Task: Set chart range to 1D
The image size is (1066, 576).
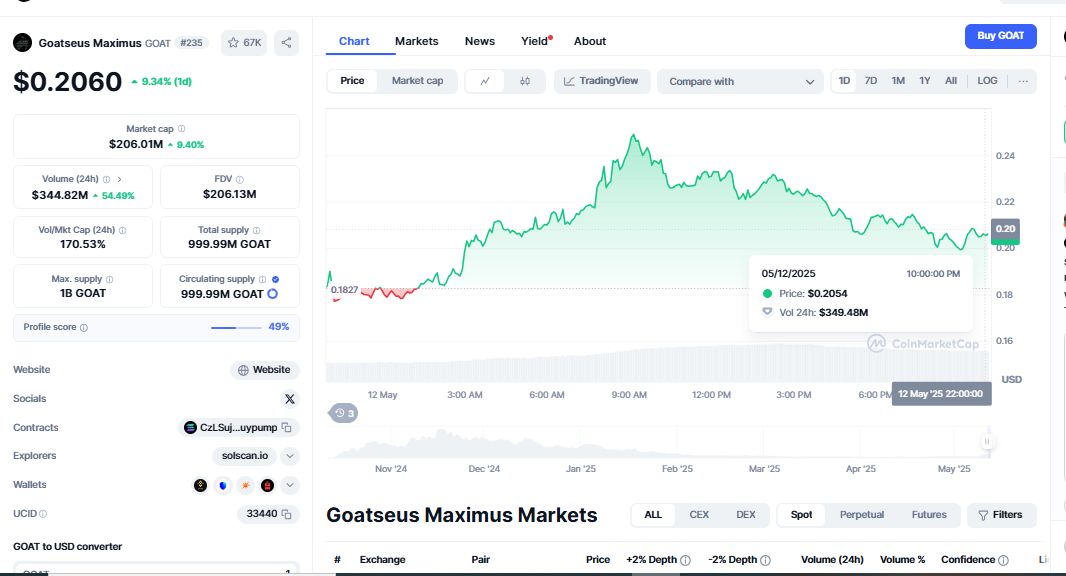Action: pyautogui.click(x=844, y=81)
